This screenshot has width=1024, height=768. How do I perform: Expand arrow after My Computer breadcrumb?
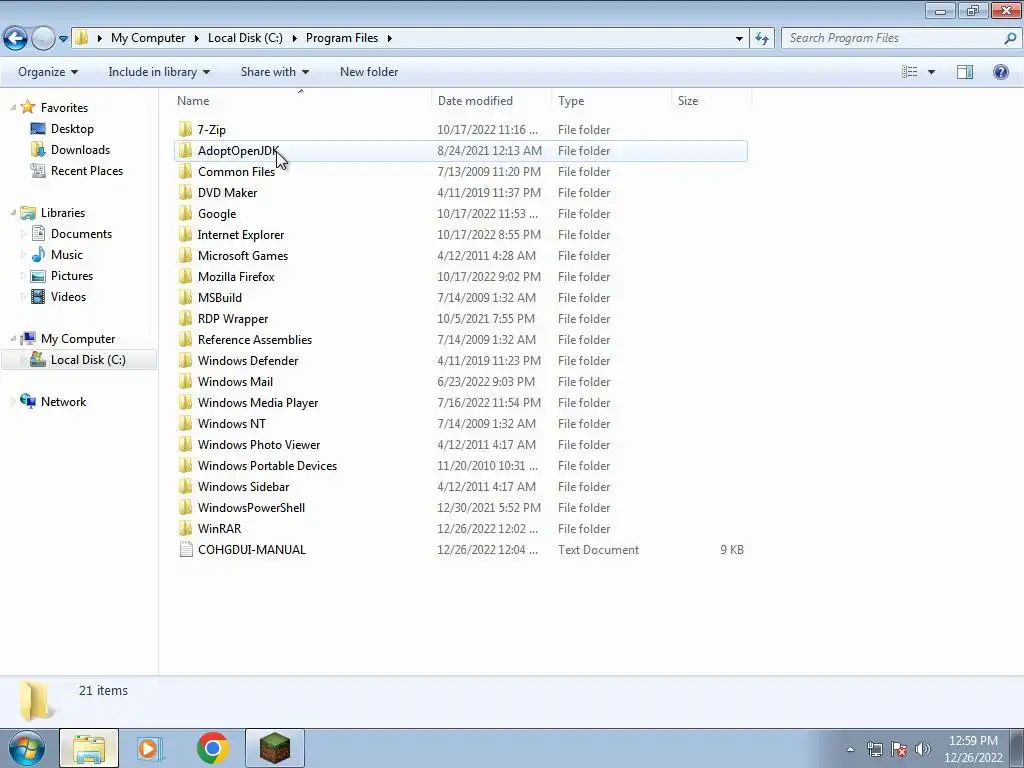[196, 38]
